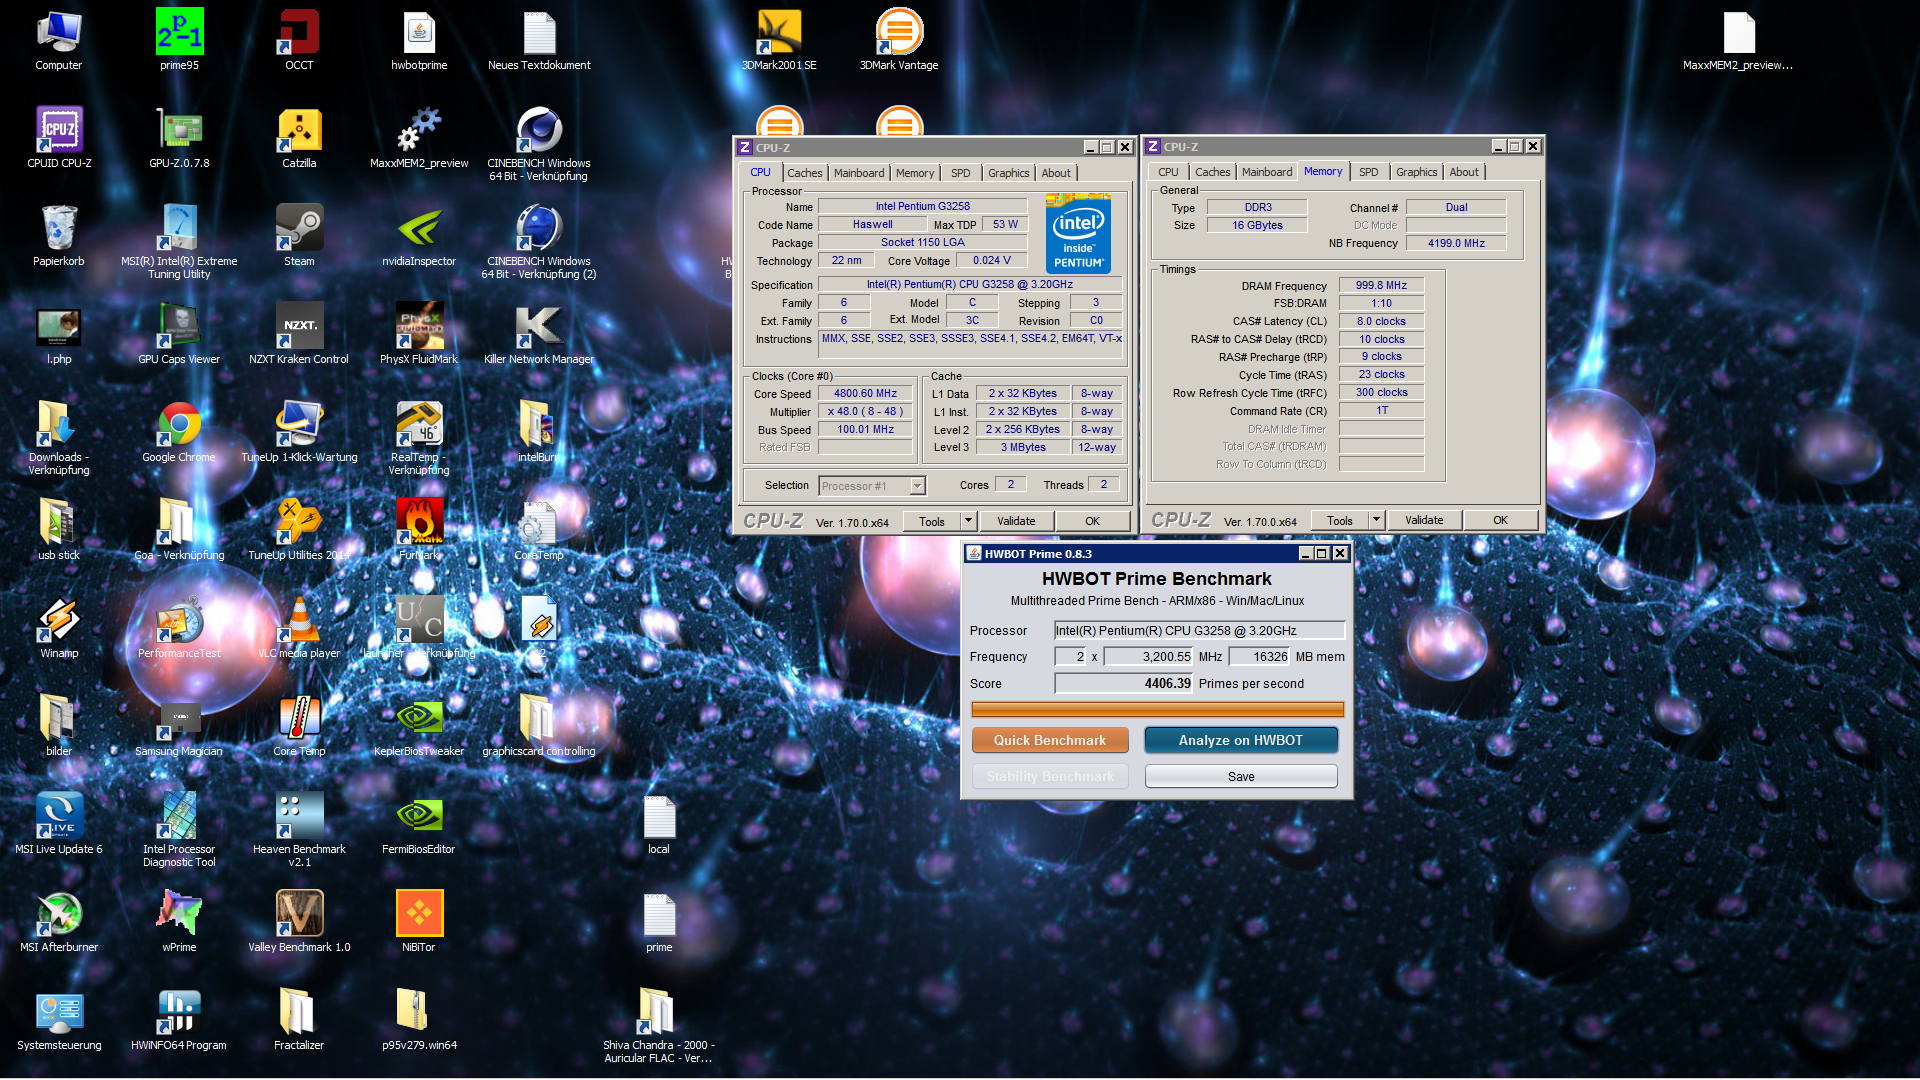This screenshot has width=1920, height=1080.
Task: Switch to Caches tab in left CPU-Z
Action: coord(804,173)
